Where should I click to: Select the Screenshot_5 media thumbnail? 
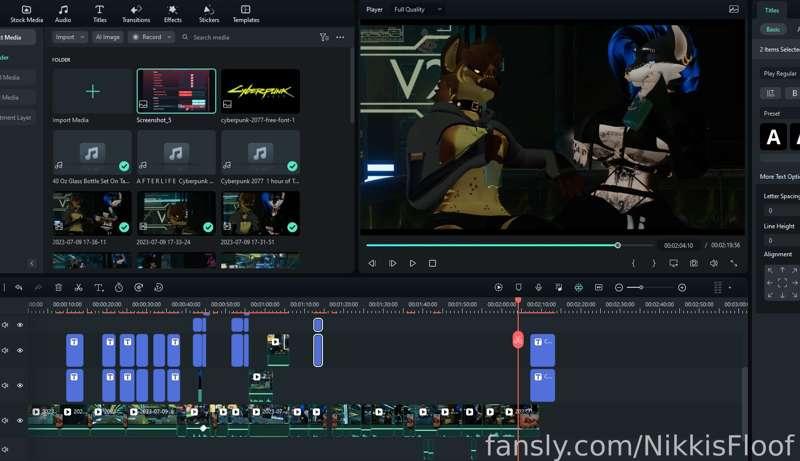(x=177, y=91)
